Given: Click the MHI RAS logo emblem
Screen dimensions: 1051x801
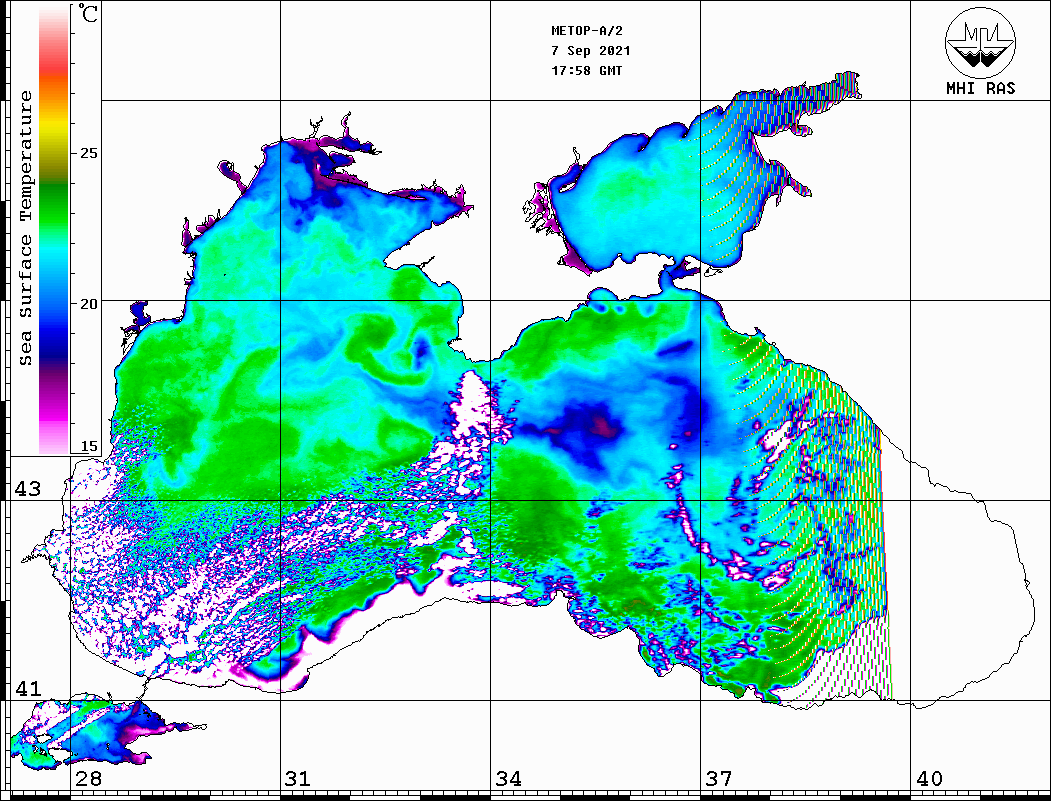Looking at the screenshot, I should [981, 43].
